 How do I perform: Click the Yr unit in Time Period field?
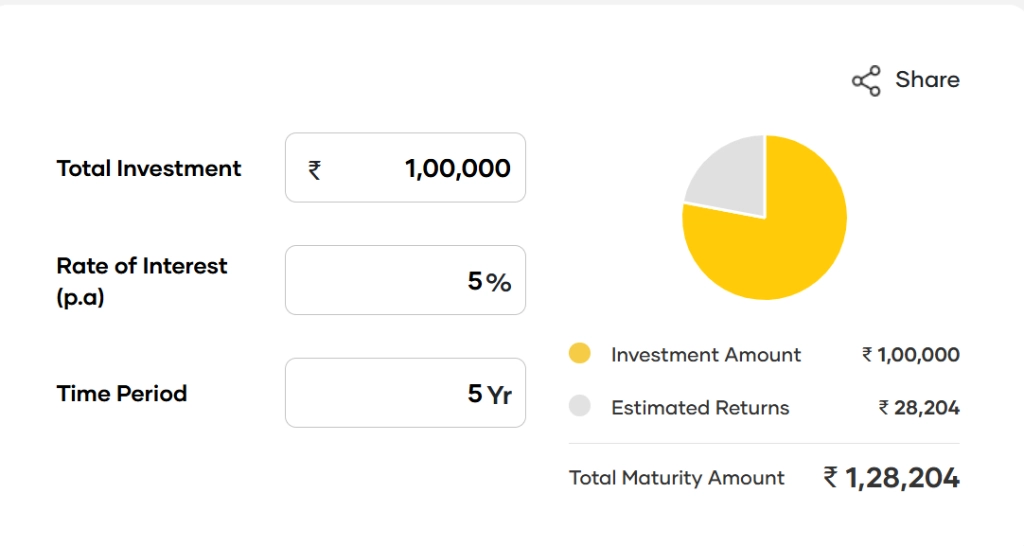coord(499,395)
